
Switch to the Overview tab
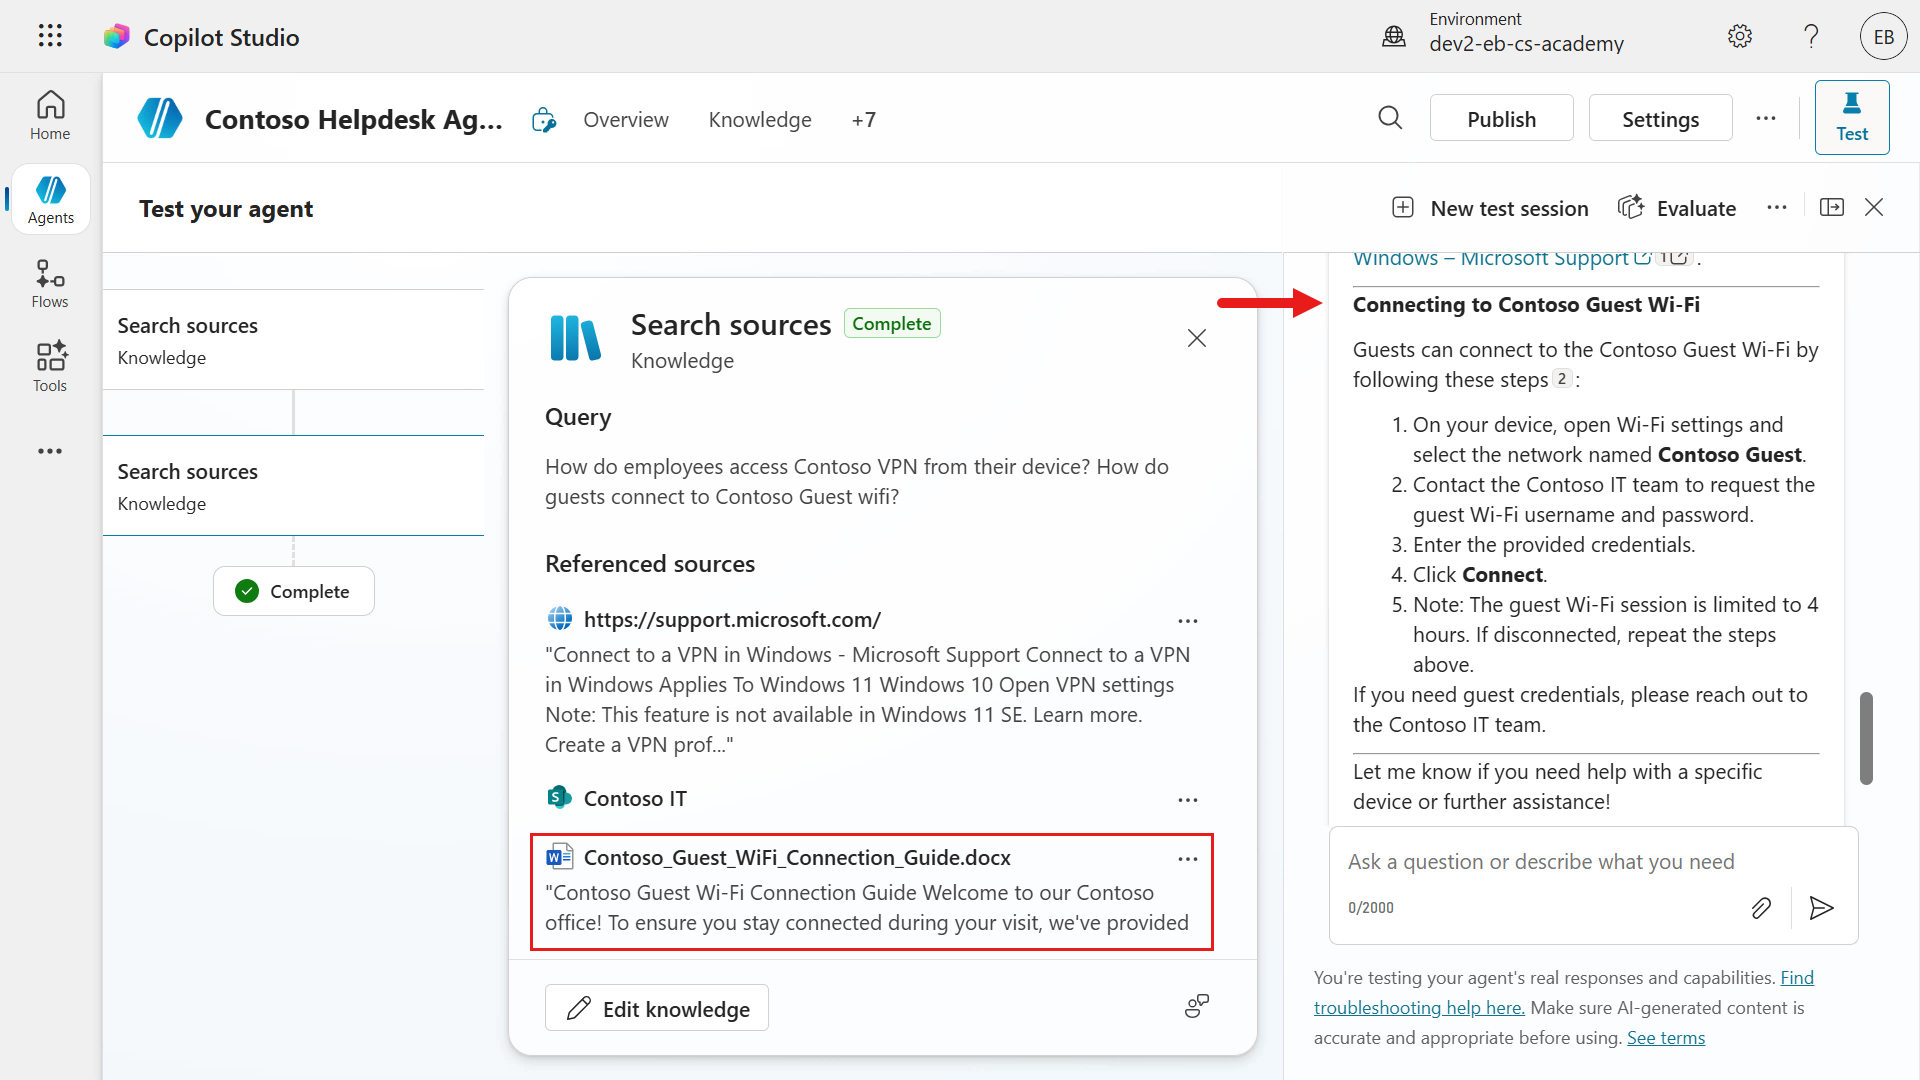click(x=626, y=120)
